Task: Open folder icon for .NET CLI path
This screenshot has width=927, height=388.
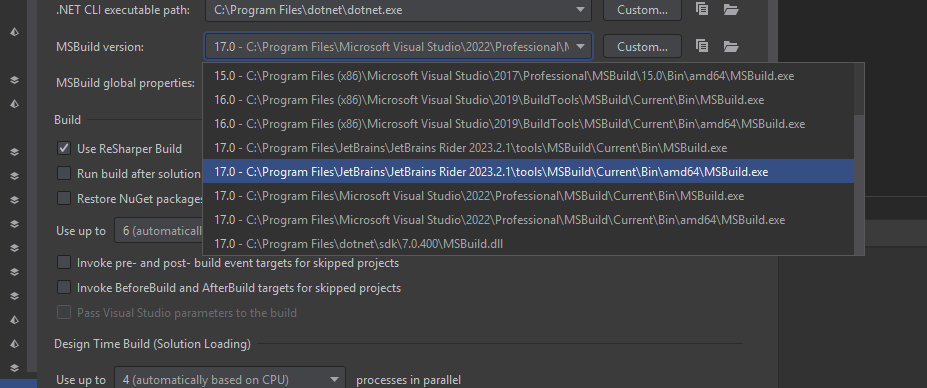Action: 731,9
